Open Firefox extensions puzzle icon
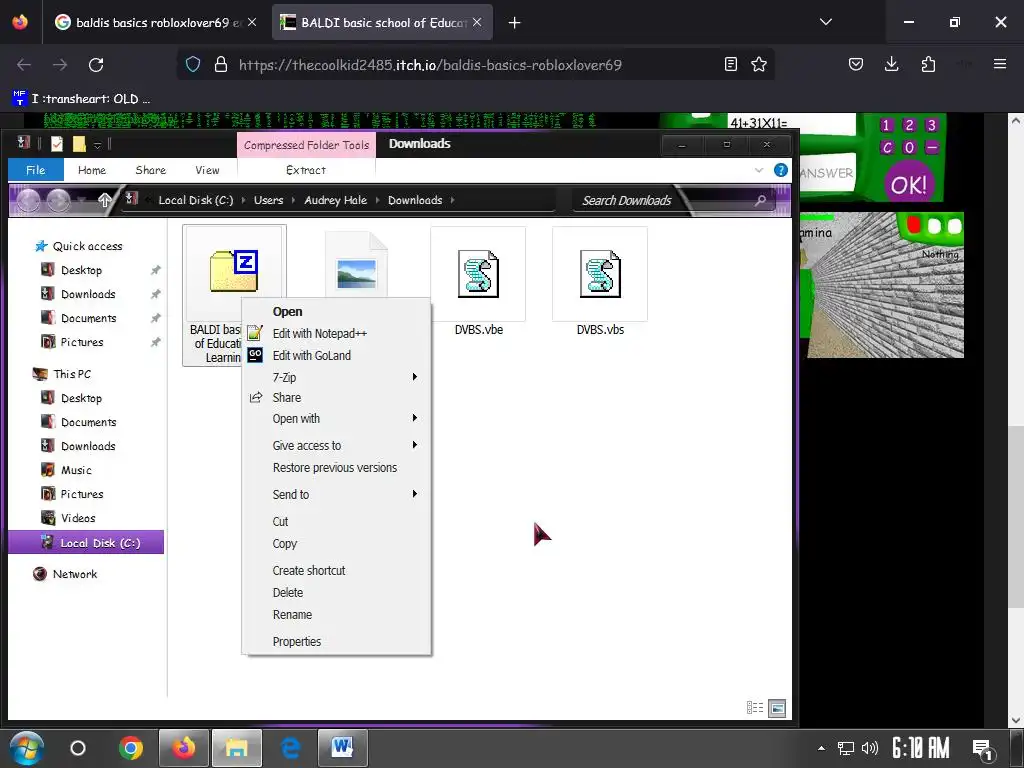The width and height of the screenshot is (1024, 768). pos(928,64)
